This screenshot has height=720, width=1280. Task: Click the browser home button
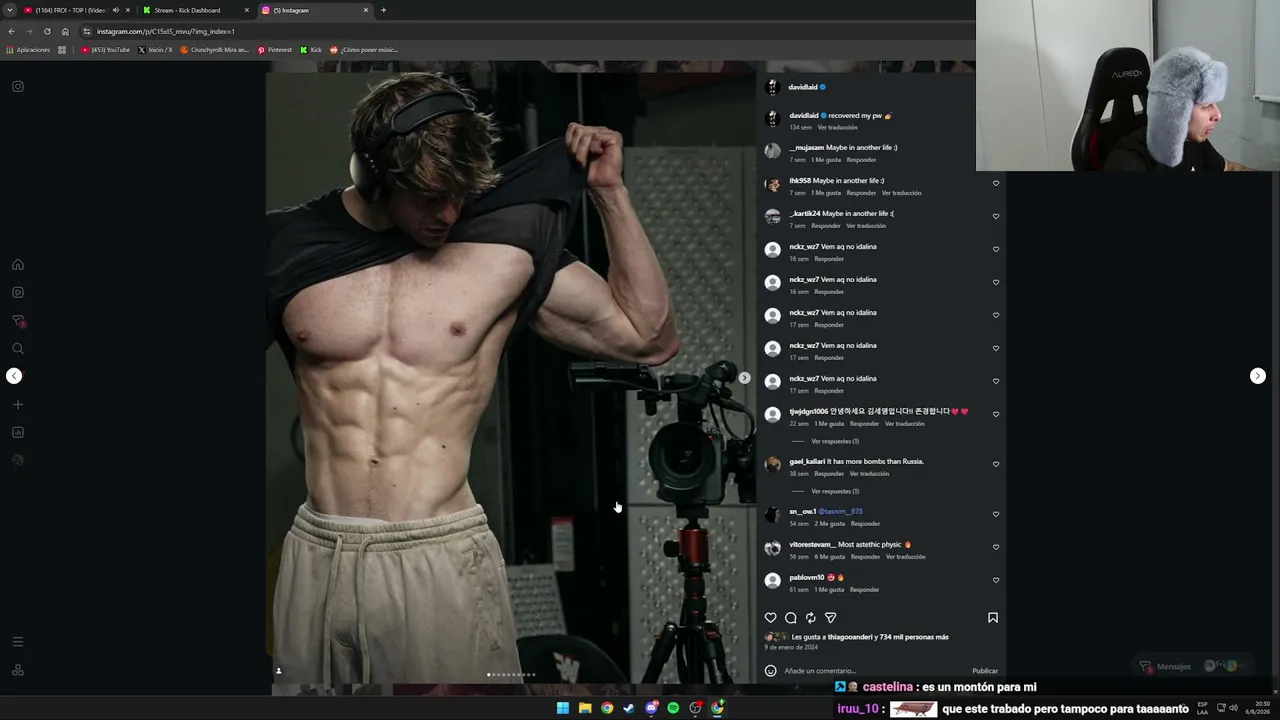tap(66, 31)
